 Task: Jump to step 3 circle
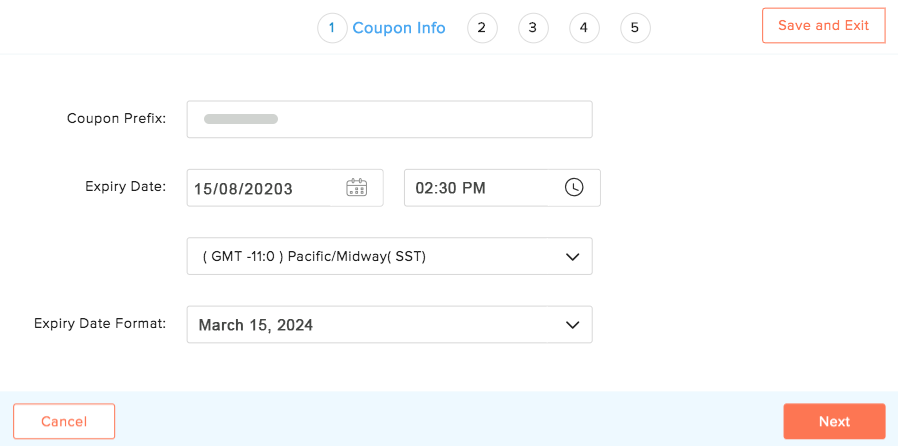point(533,28)
